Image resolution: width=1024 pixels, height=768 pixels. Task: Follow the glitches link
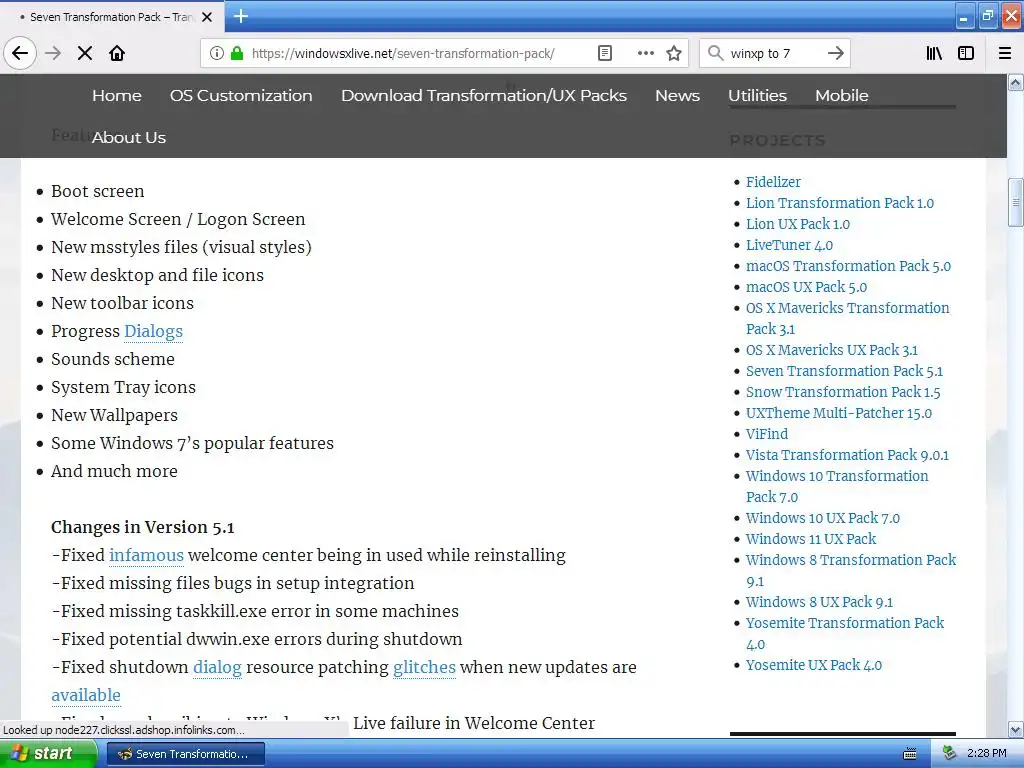tap(424, 667)
